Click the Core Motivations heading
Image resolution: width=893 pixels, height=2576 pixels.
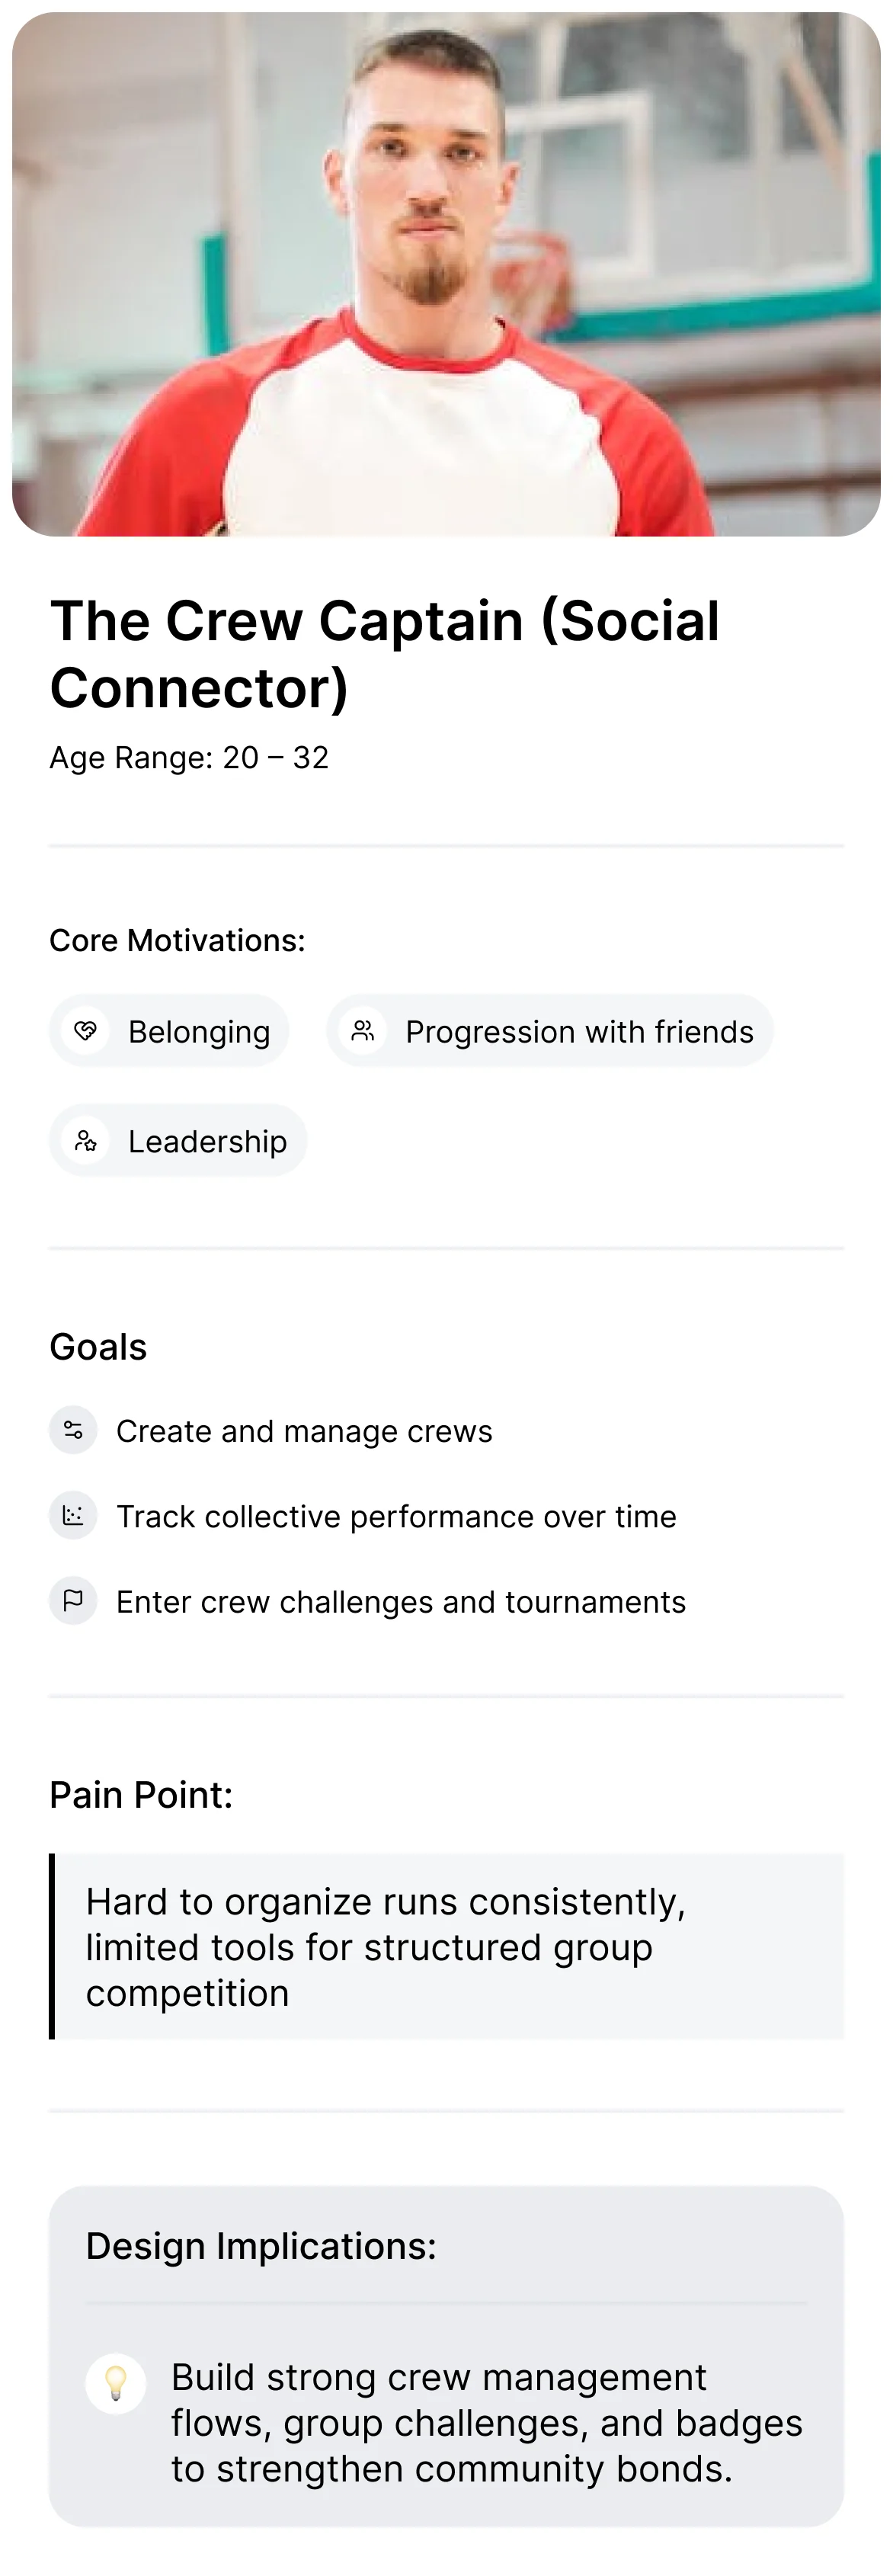pos(177,940)
